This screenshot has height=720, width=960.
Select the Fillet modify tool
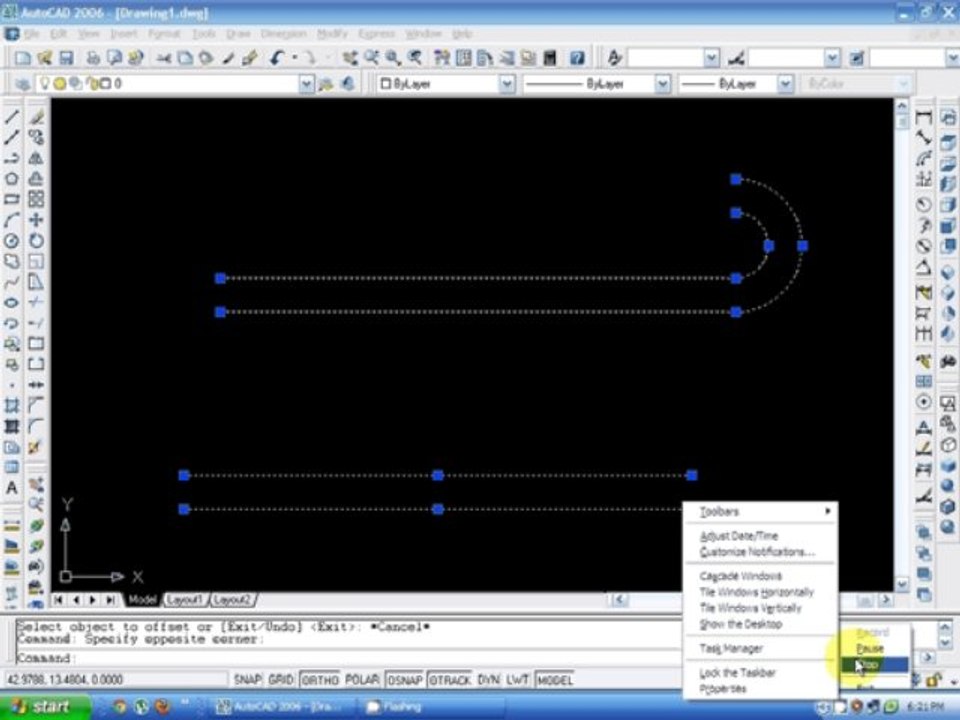click(x=36, y=426)
